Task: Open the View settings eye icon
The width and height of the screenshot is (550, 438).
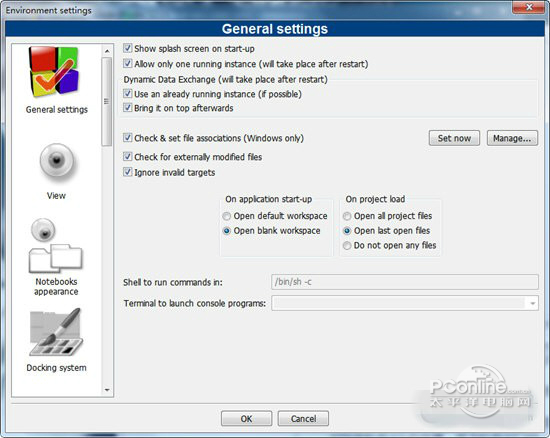Action: (x=56, y=162)
